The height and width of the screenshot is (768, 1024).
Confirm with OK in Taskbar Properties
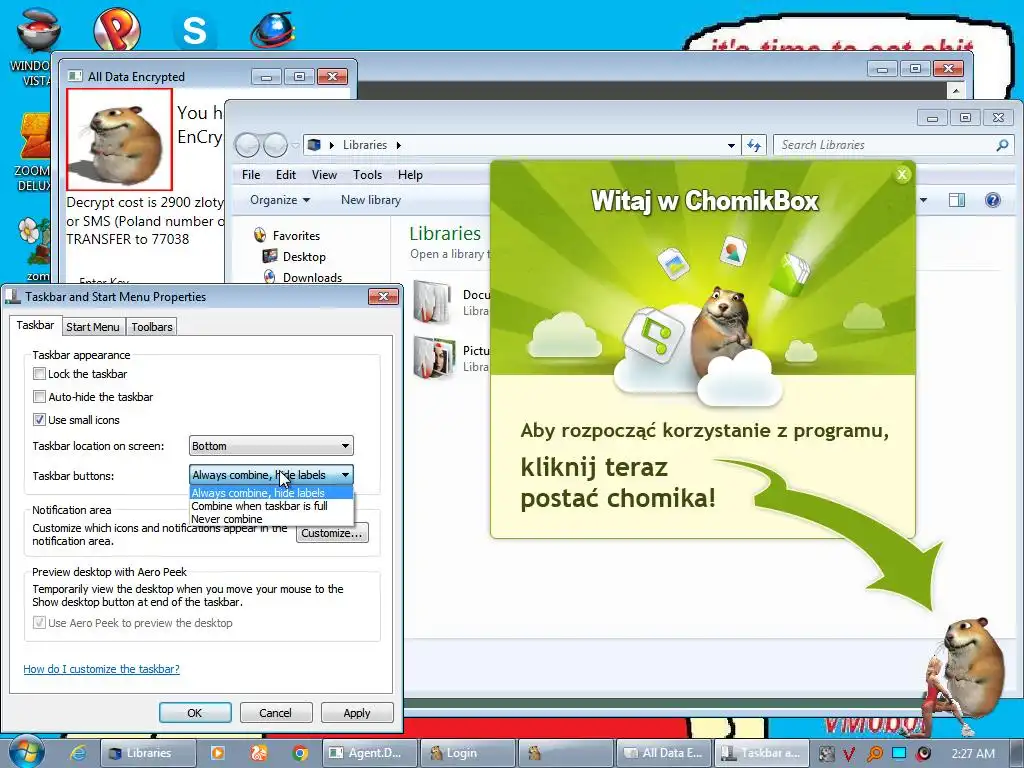(x=195, y=712)
